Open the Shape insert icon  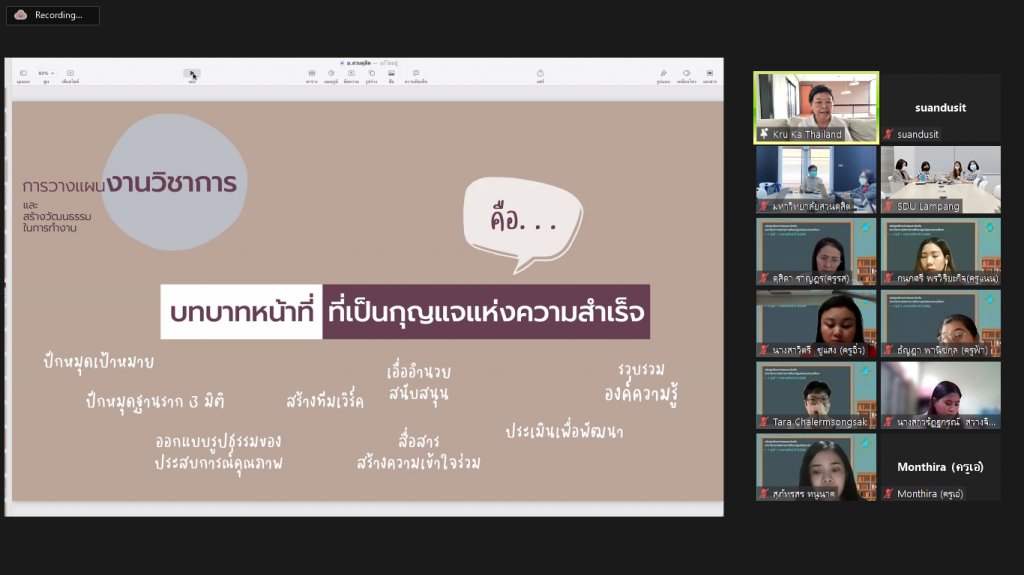point(371,74)
